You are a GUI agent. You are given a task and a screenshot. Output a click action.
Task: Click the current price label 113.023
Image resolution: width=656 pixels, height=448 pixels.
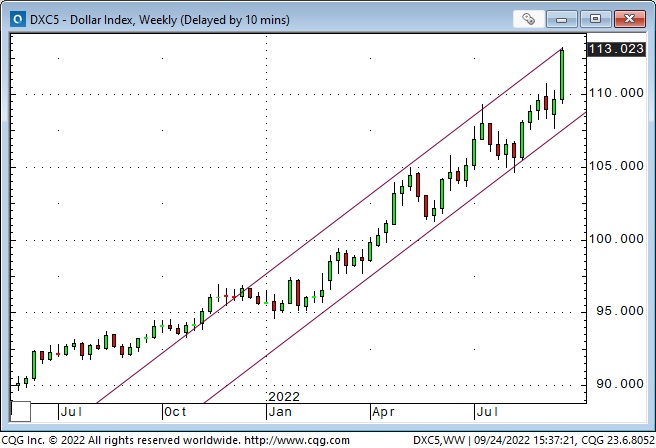(x=616, y=49)
